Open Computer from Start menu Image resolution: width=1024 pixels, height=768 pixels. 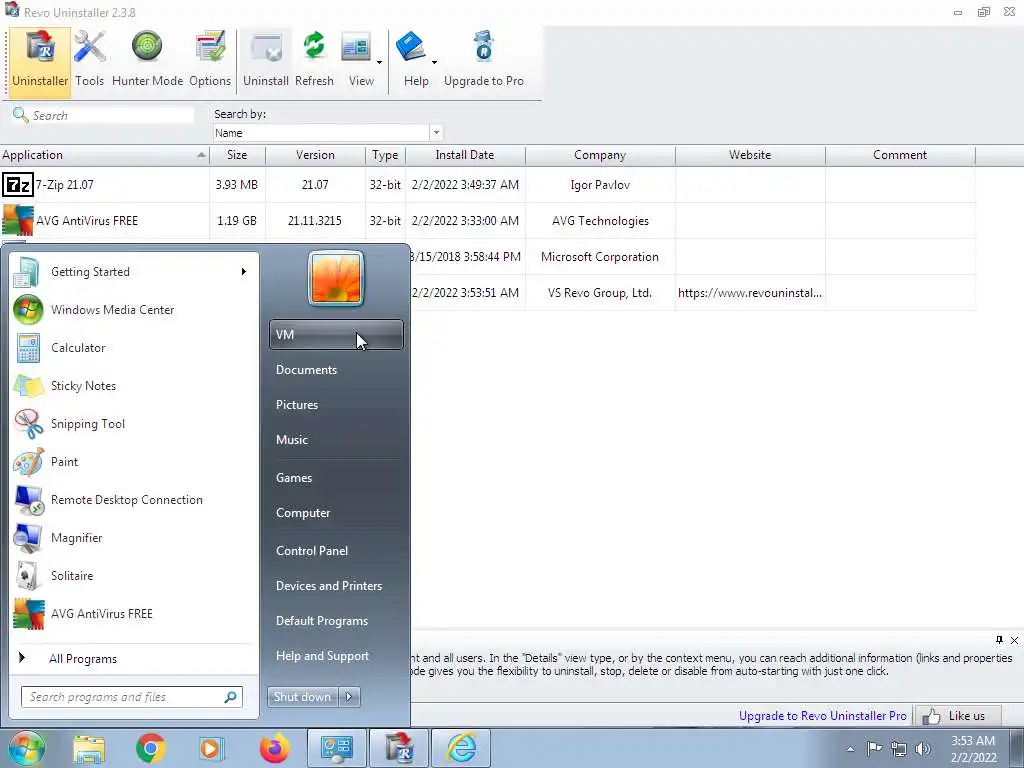(x=336, y=513)
